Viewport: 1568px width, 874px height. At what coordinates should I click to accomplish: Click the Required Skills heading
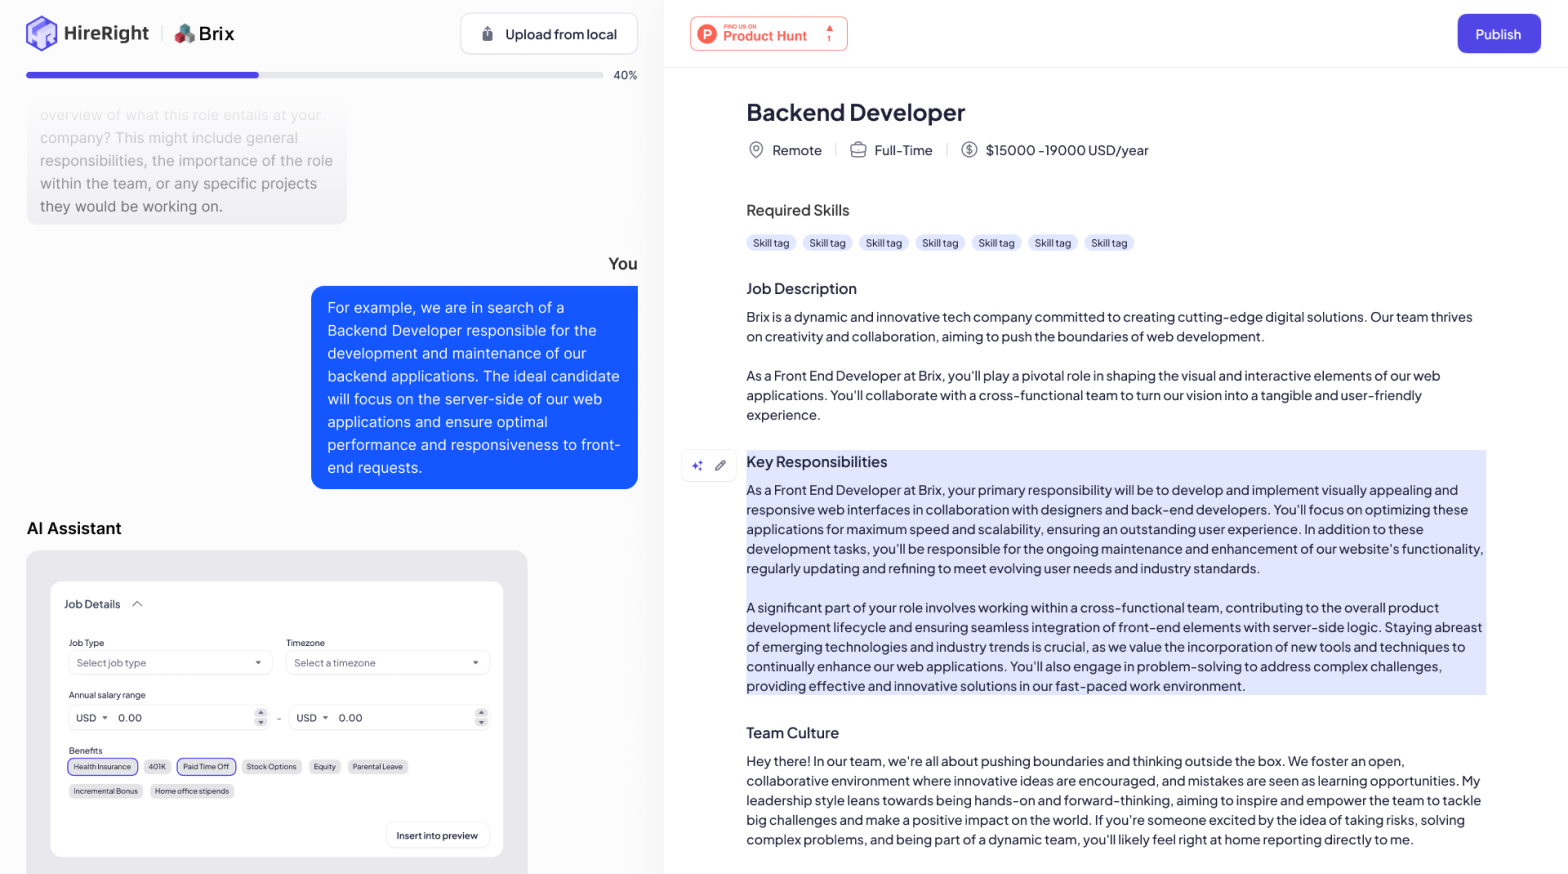(798, 210)
